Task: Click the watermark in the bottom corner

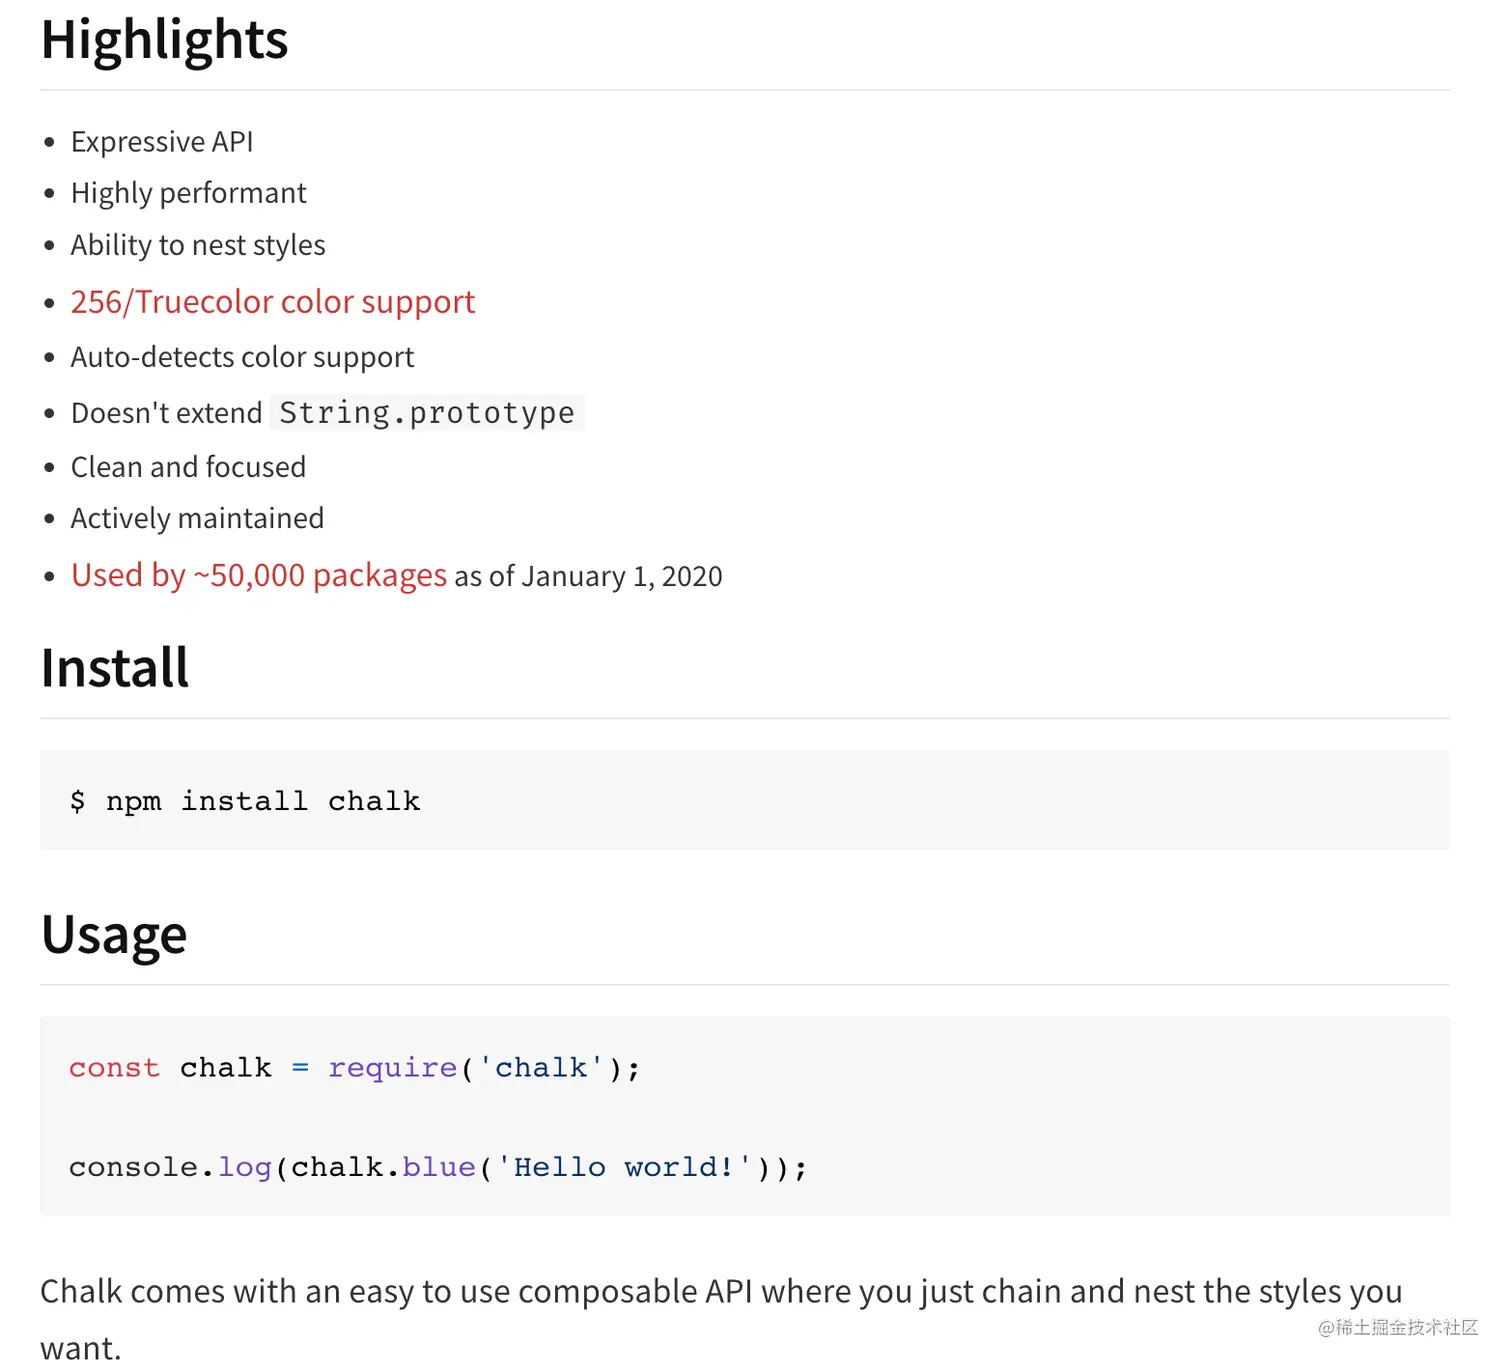Action: pos(1397,1327)
